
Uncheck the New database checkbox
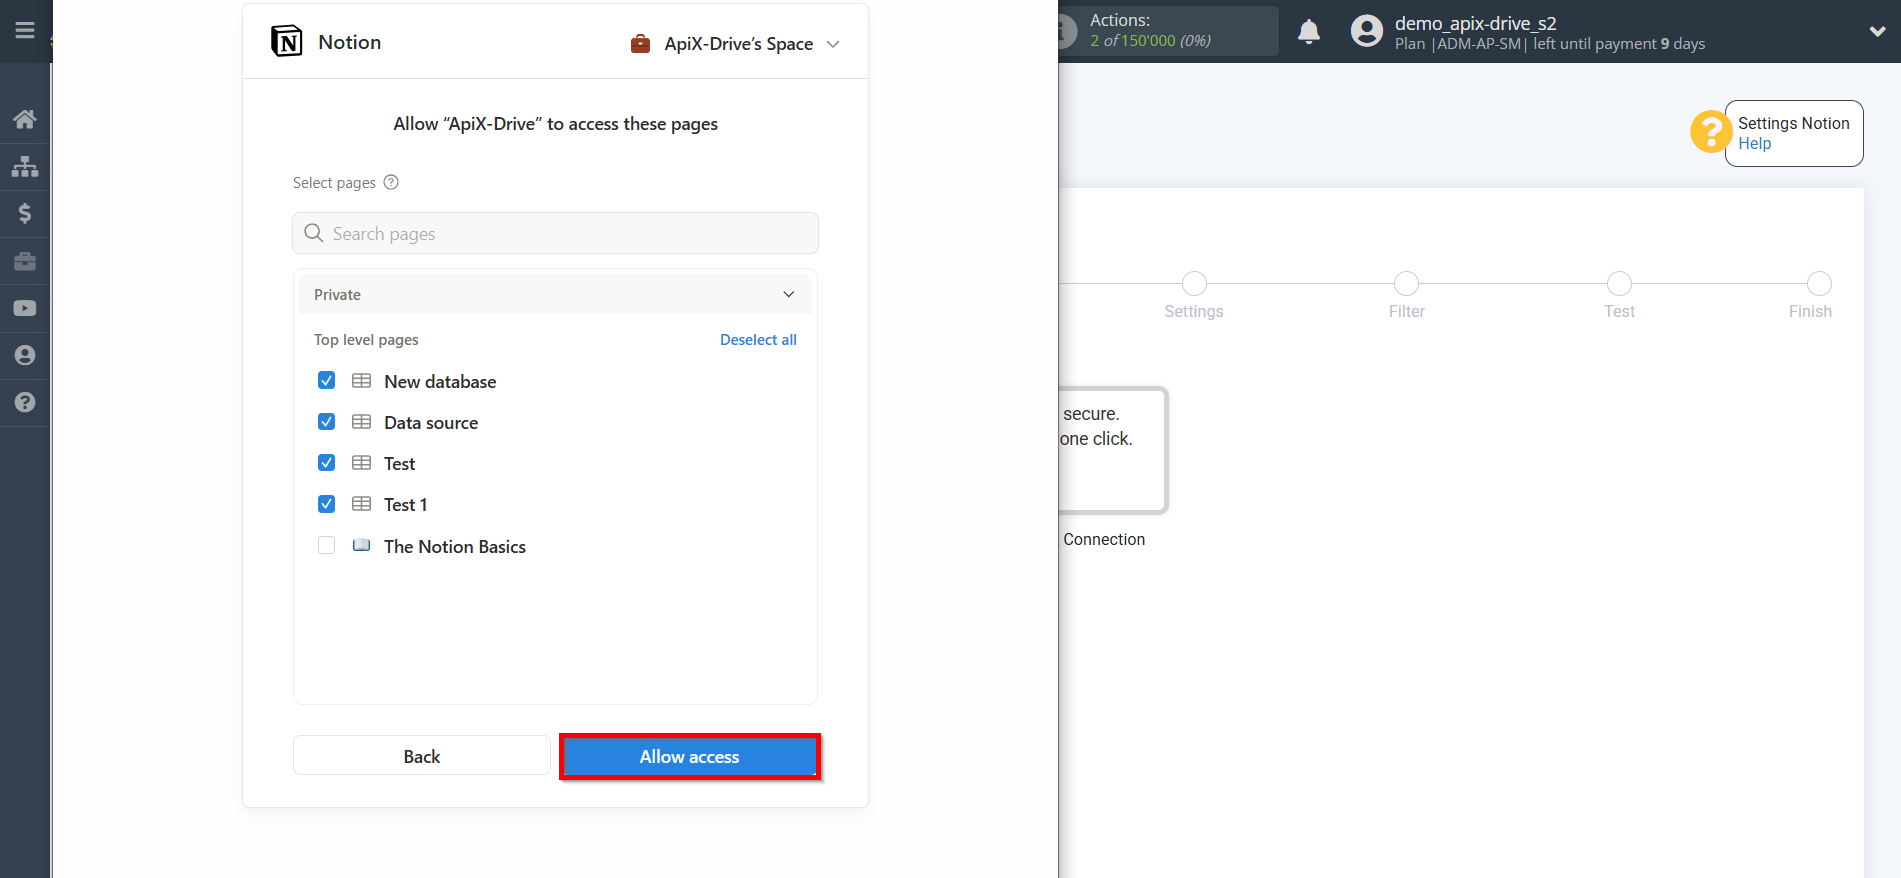[x=326, y=380]
